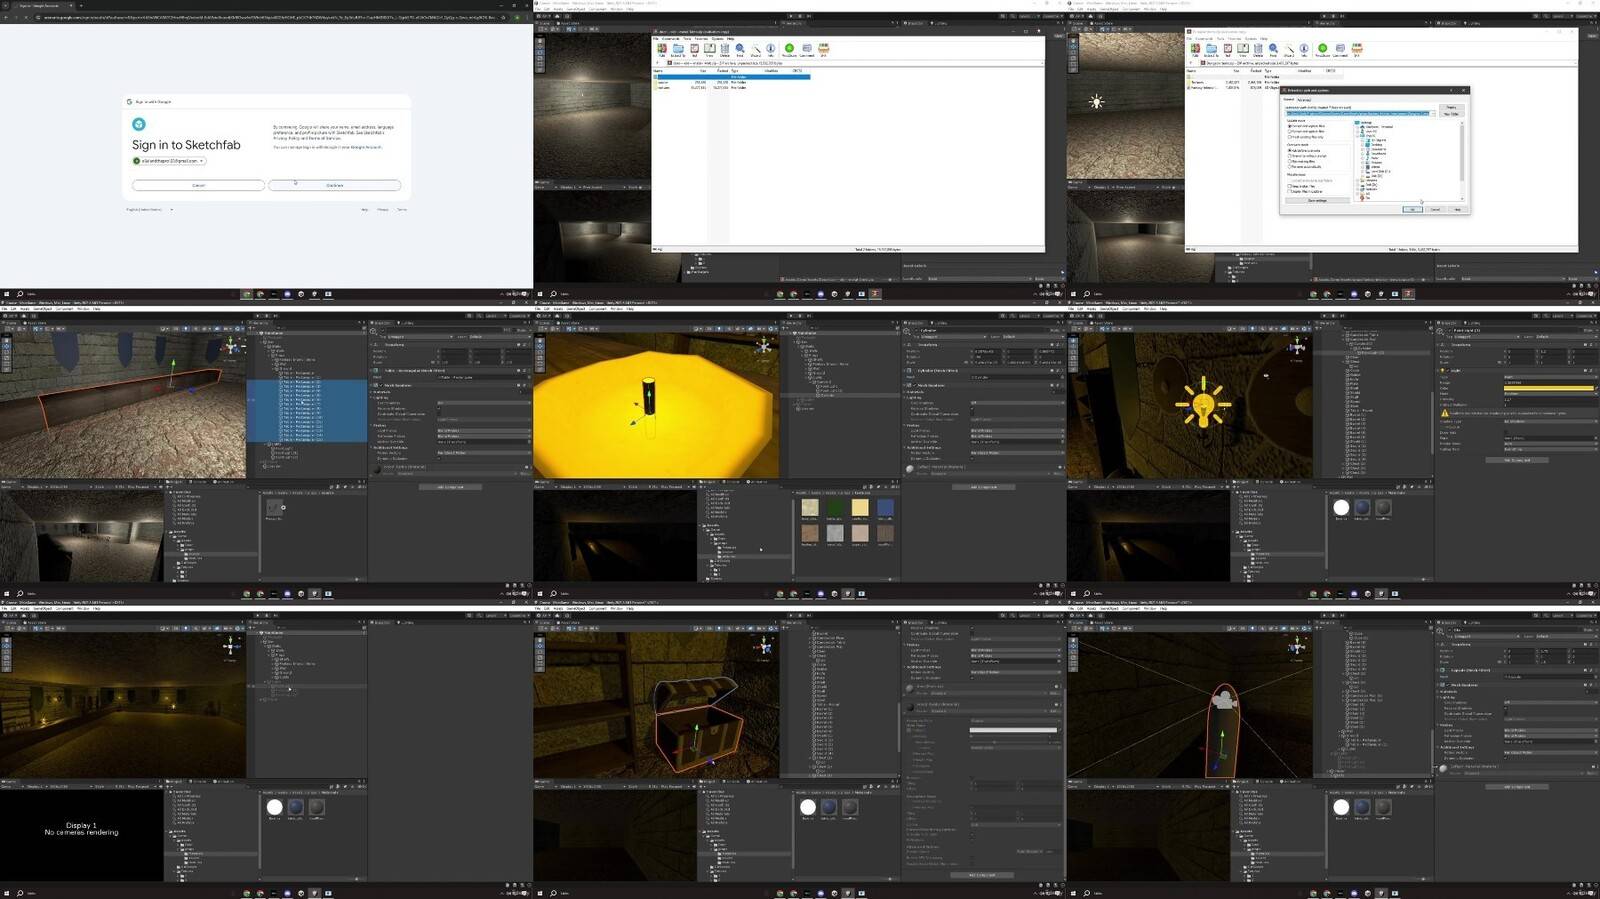Click Windows Start button below Sketchfab sign-in page
This screenshot has width=1600, height=899.
click(x=5, y=294)
